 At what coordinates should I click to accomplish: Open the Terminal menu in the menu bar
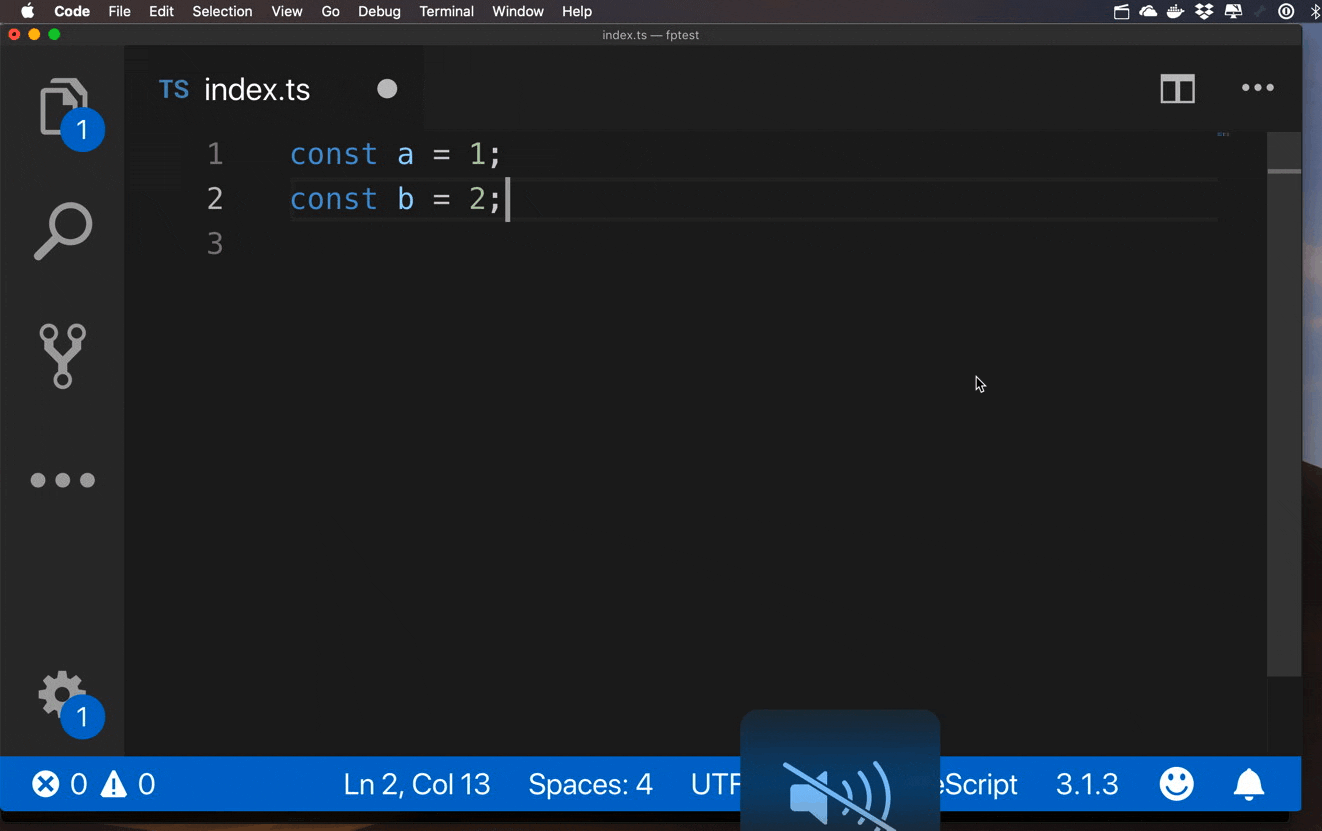(446, 11)
